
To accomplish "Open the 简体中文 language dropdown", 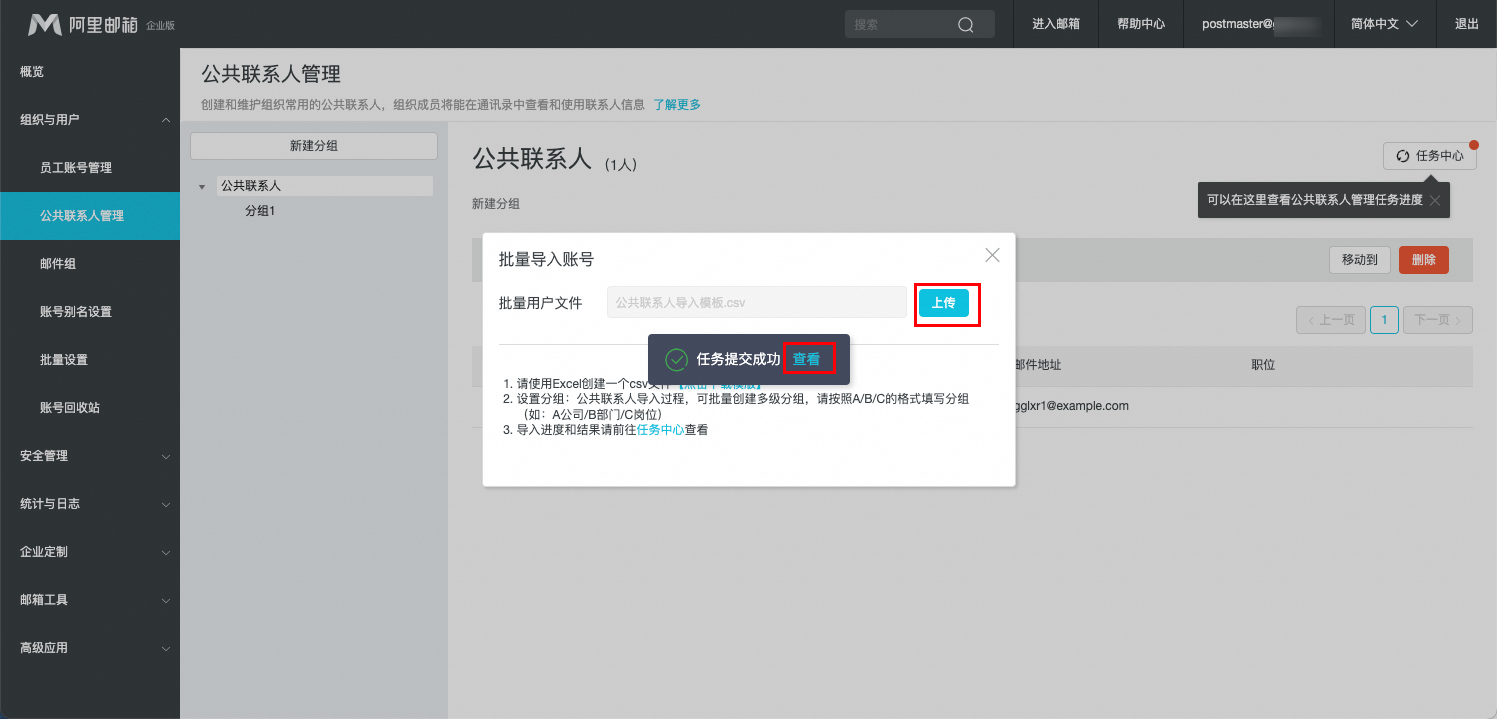I will coord(1384,24).
